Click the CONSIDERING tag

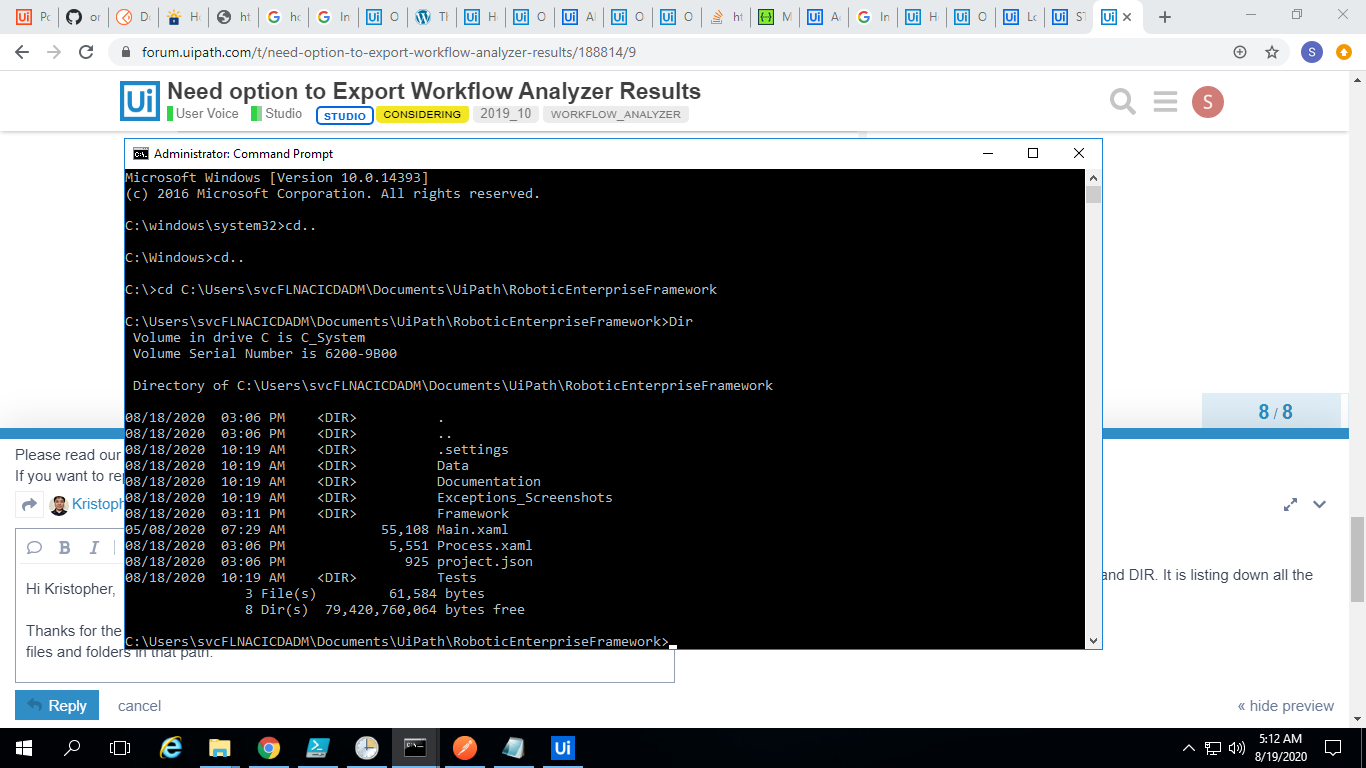(422, 114)
